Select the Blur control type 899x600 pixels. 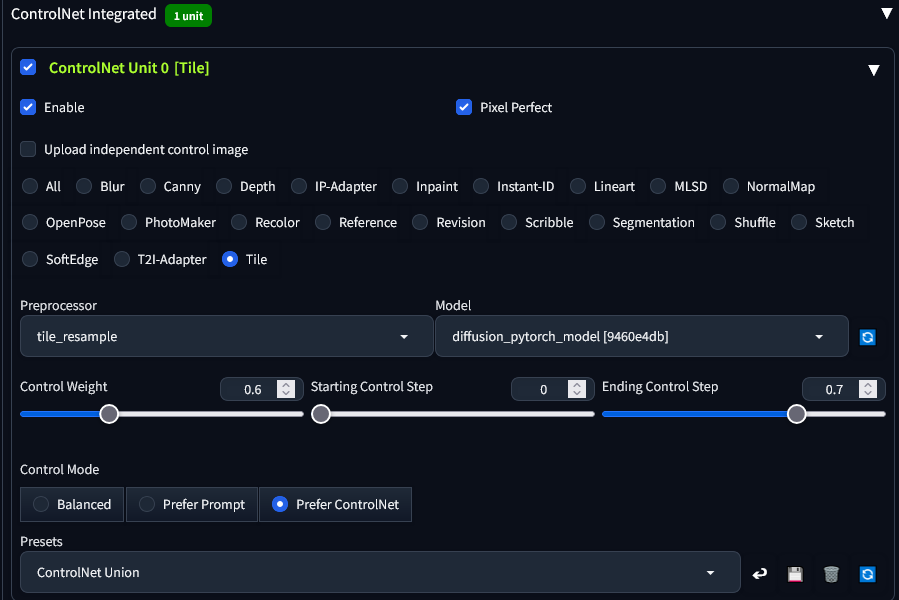click(84, 186)
